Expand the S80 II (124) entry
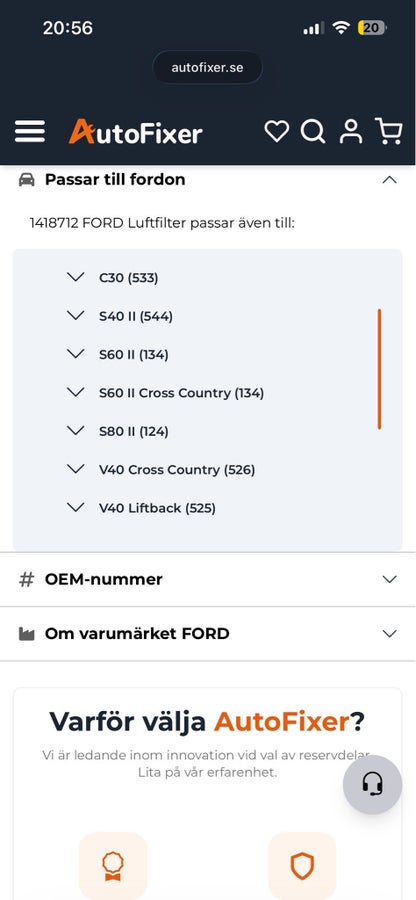This screenshot has height=900, width=416. click(x=118, y=431)
